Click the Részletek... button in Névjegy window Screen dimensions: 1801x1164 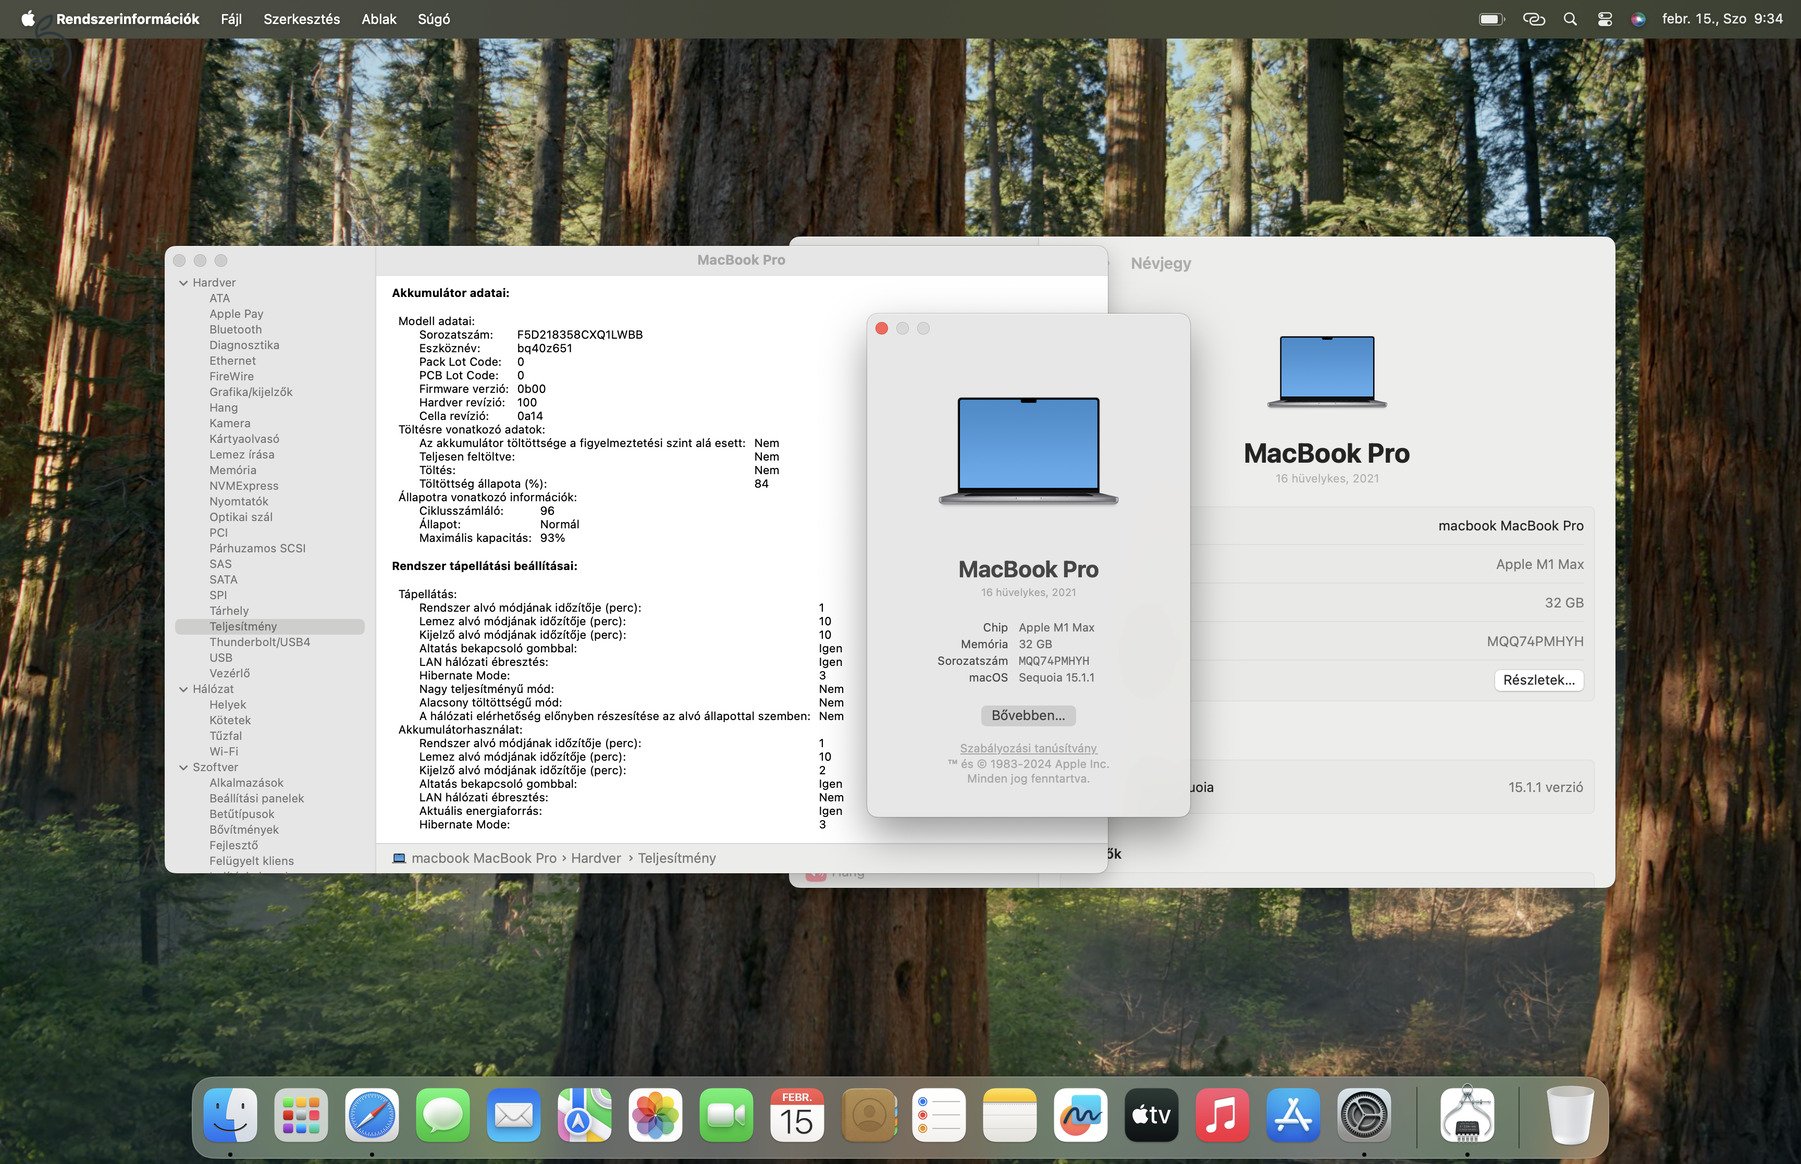[1539, 680]
